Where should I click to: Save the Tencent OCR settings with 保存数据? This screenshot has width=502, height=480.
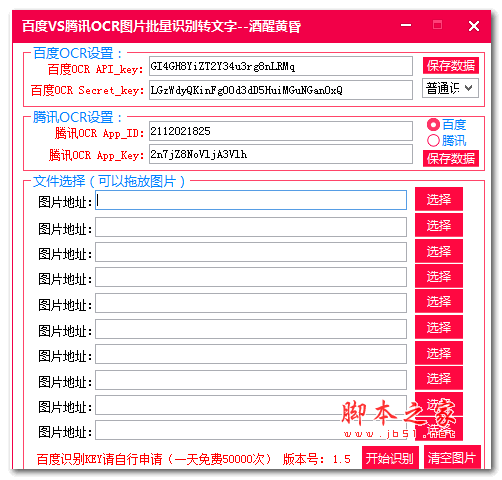451,158
